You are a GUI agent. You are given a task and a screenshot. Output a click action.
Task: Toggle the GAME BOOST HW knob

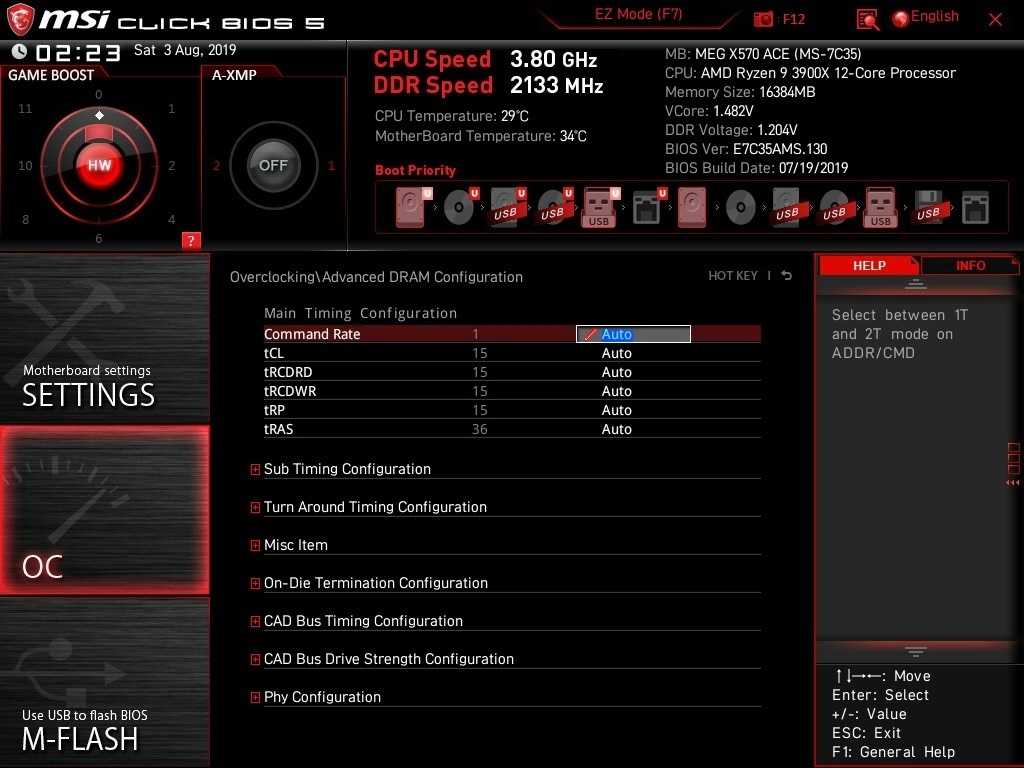point(99,165)
